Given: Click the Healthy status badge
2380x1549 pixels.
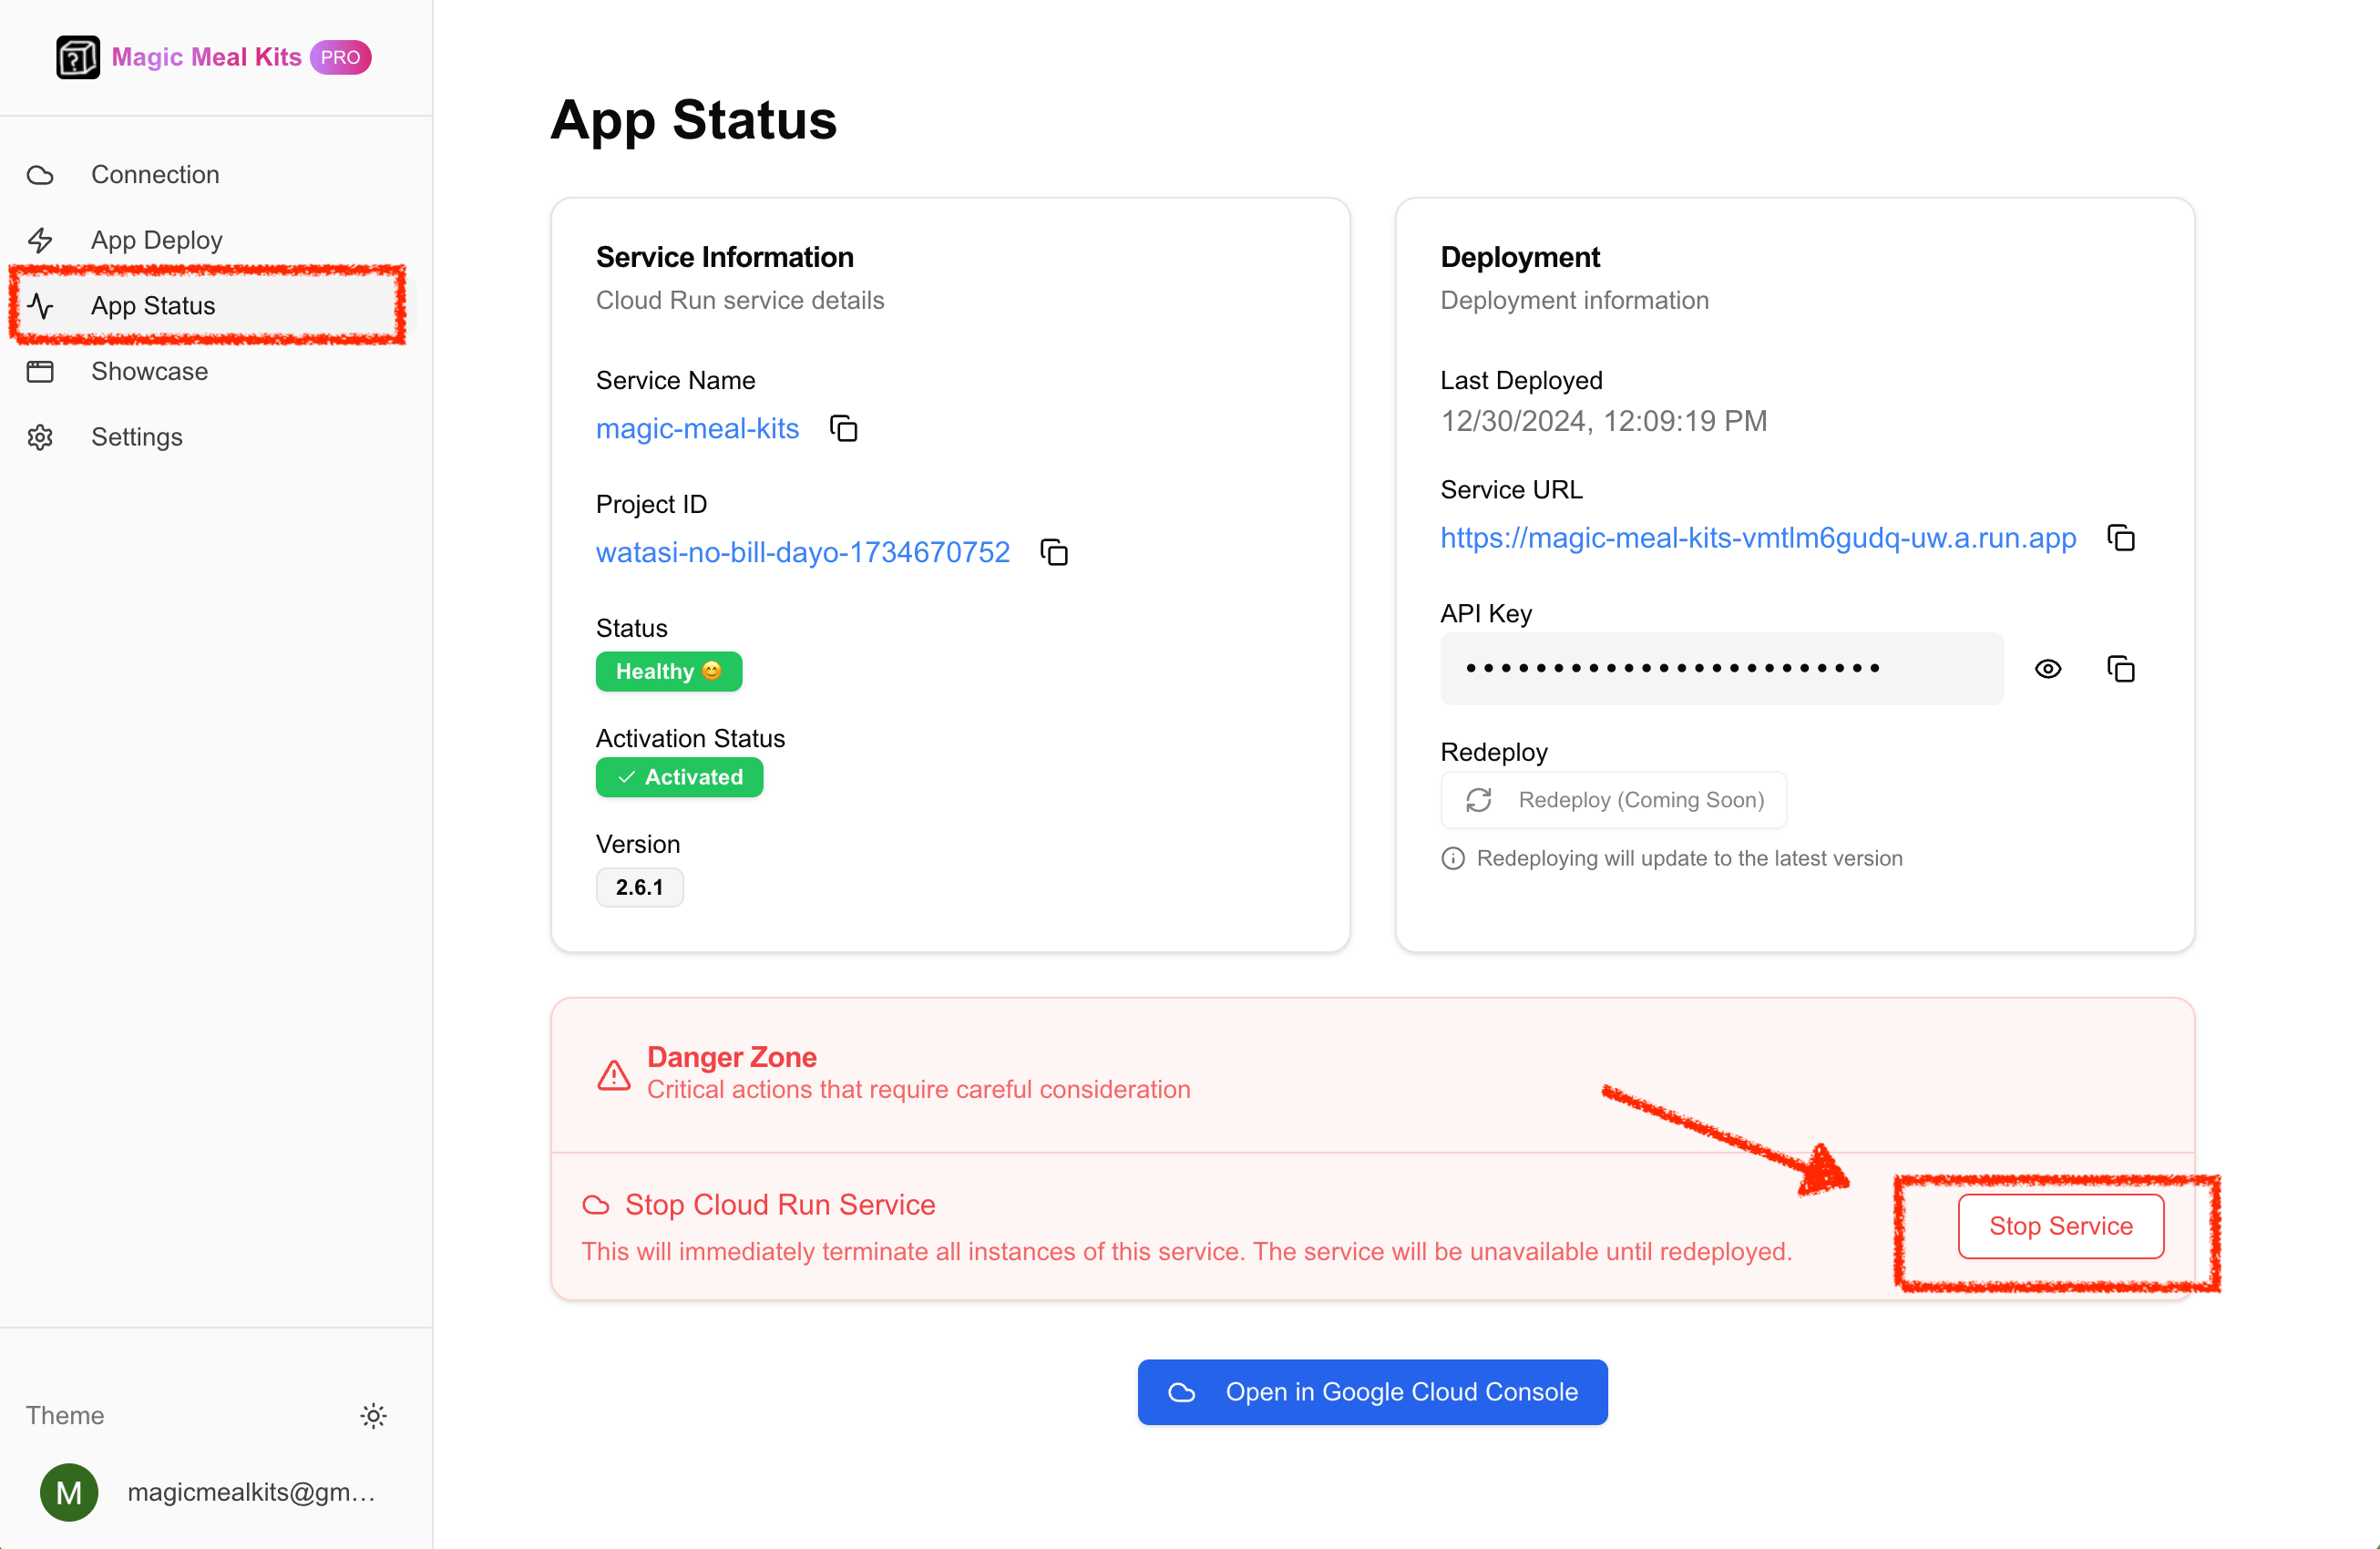Looking at the screenshot, I should pos(669,671).
